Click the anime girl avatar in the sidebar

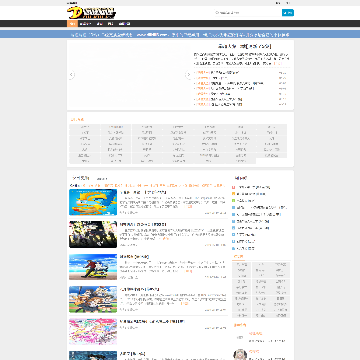[x=239, y=354]
